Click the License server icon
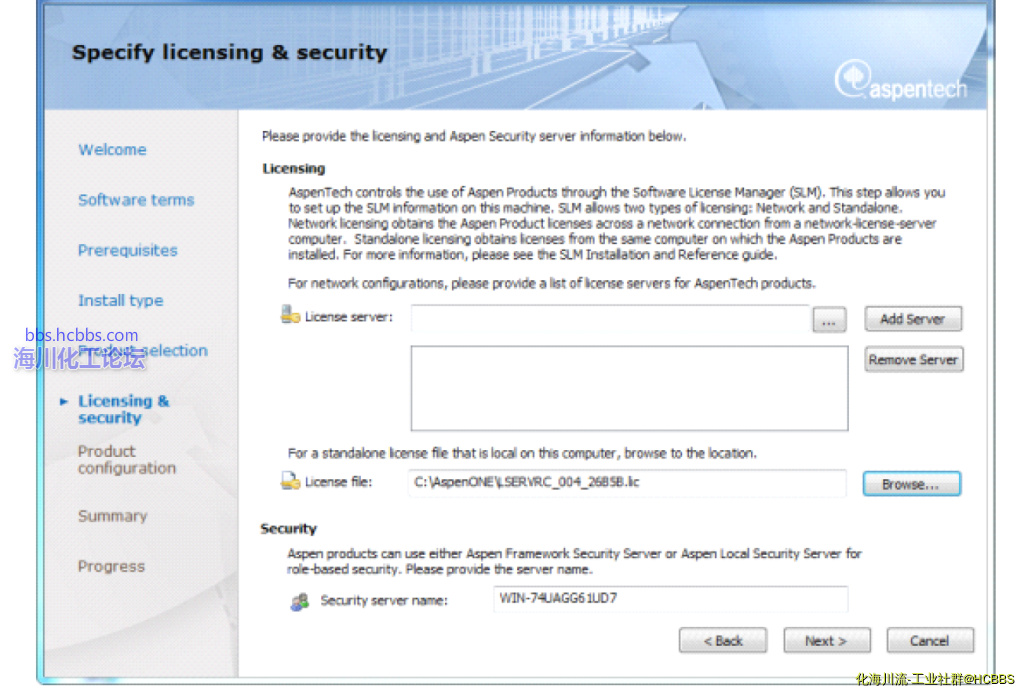The height and width of the screenshot is (695, 1024). [291, 315]
